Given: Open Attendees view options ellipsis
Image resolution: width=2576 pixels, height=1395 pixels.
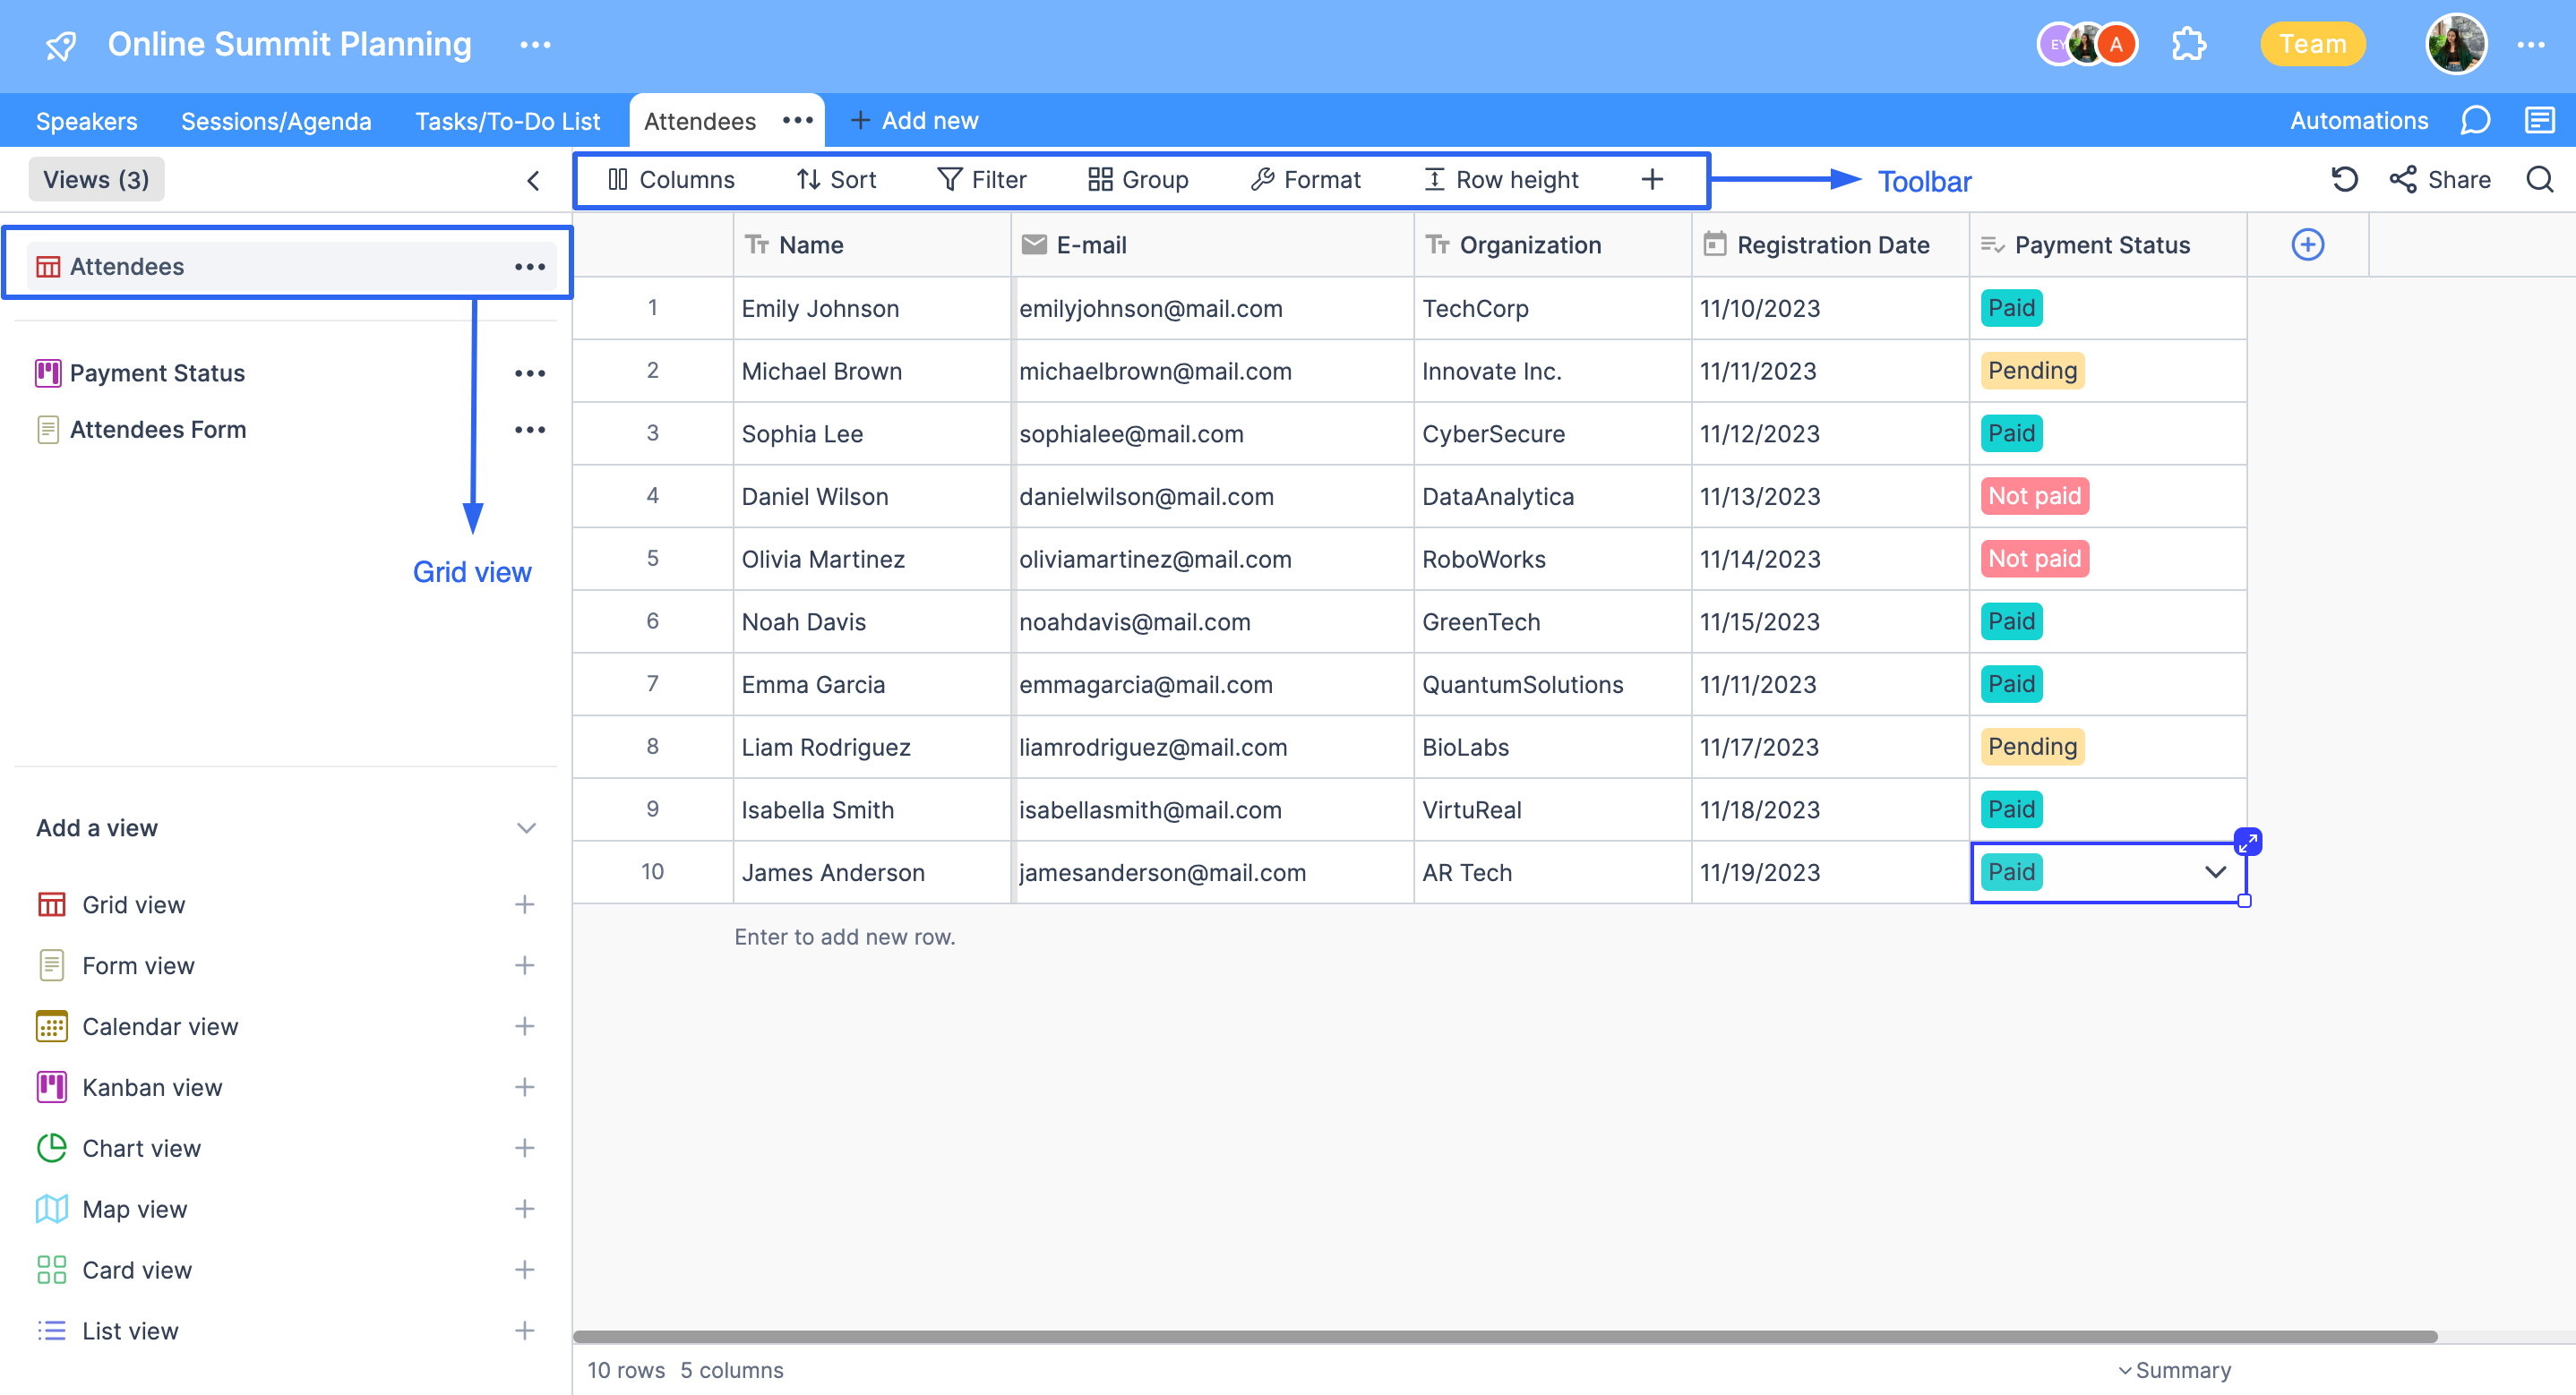Looking at the screenshot, I should tap(530, 267).
